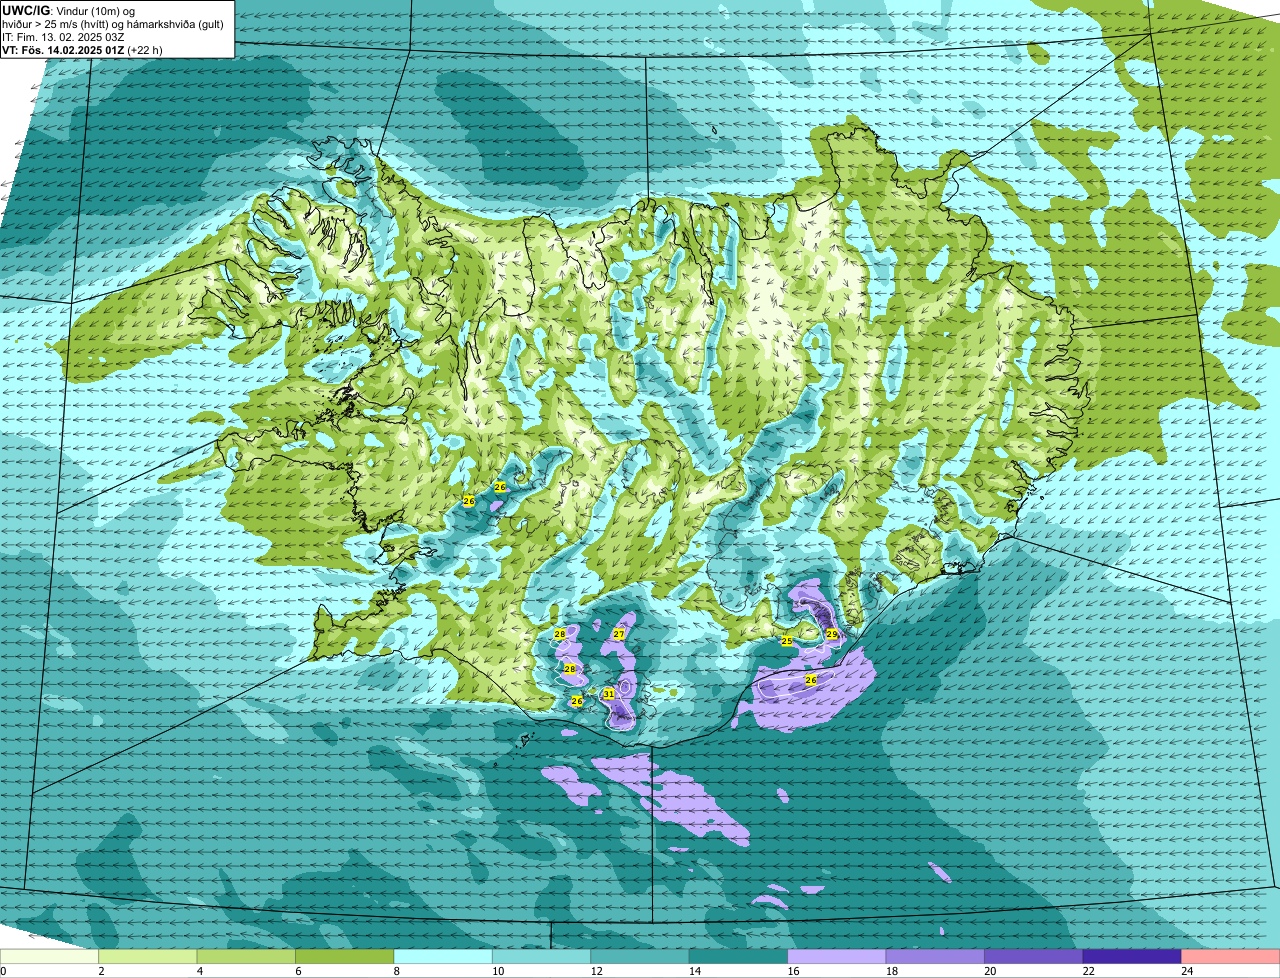Click the legend tick value '0'

(3, 971)
